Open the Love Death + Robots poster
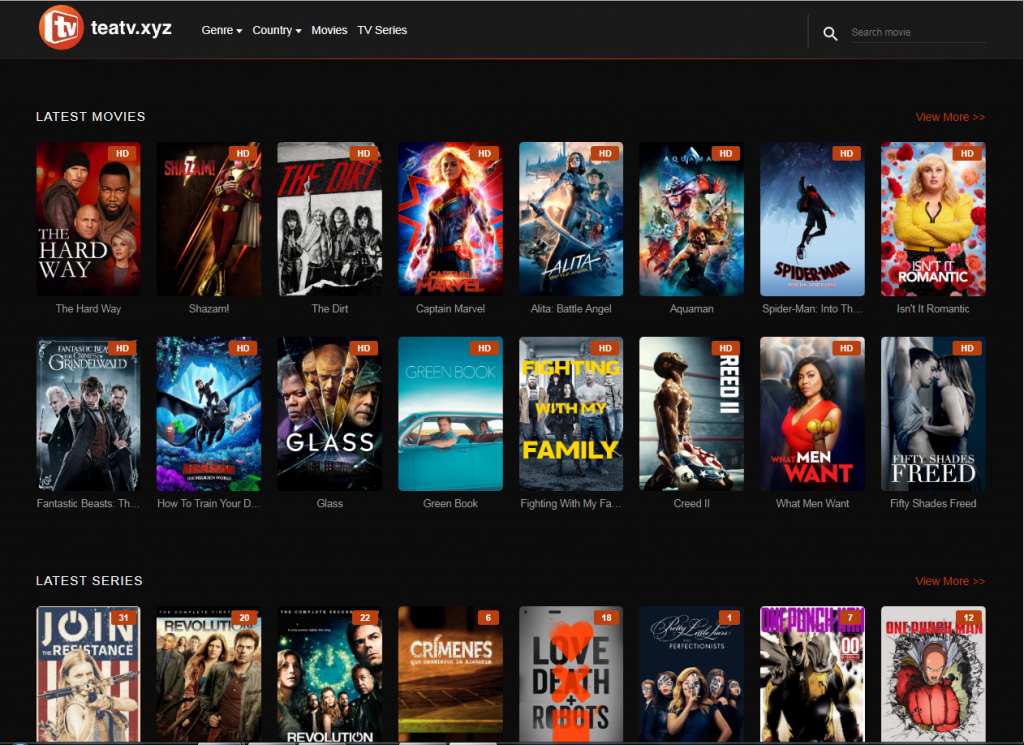Screen dimensions: 1024x745 pos(571,674)
